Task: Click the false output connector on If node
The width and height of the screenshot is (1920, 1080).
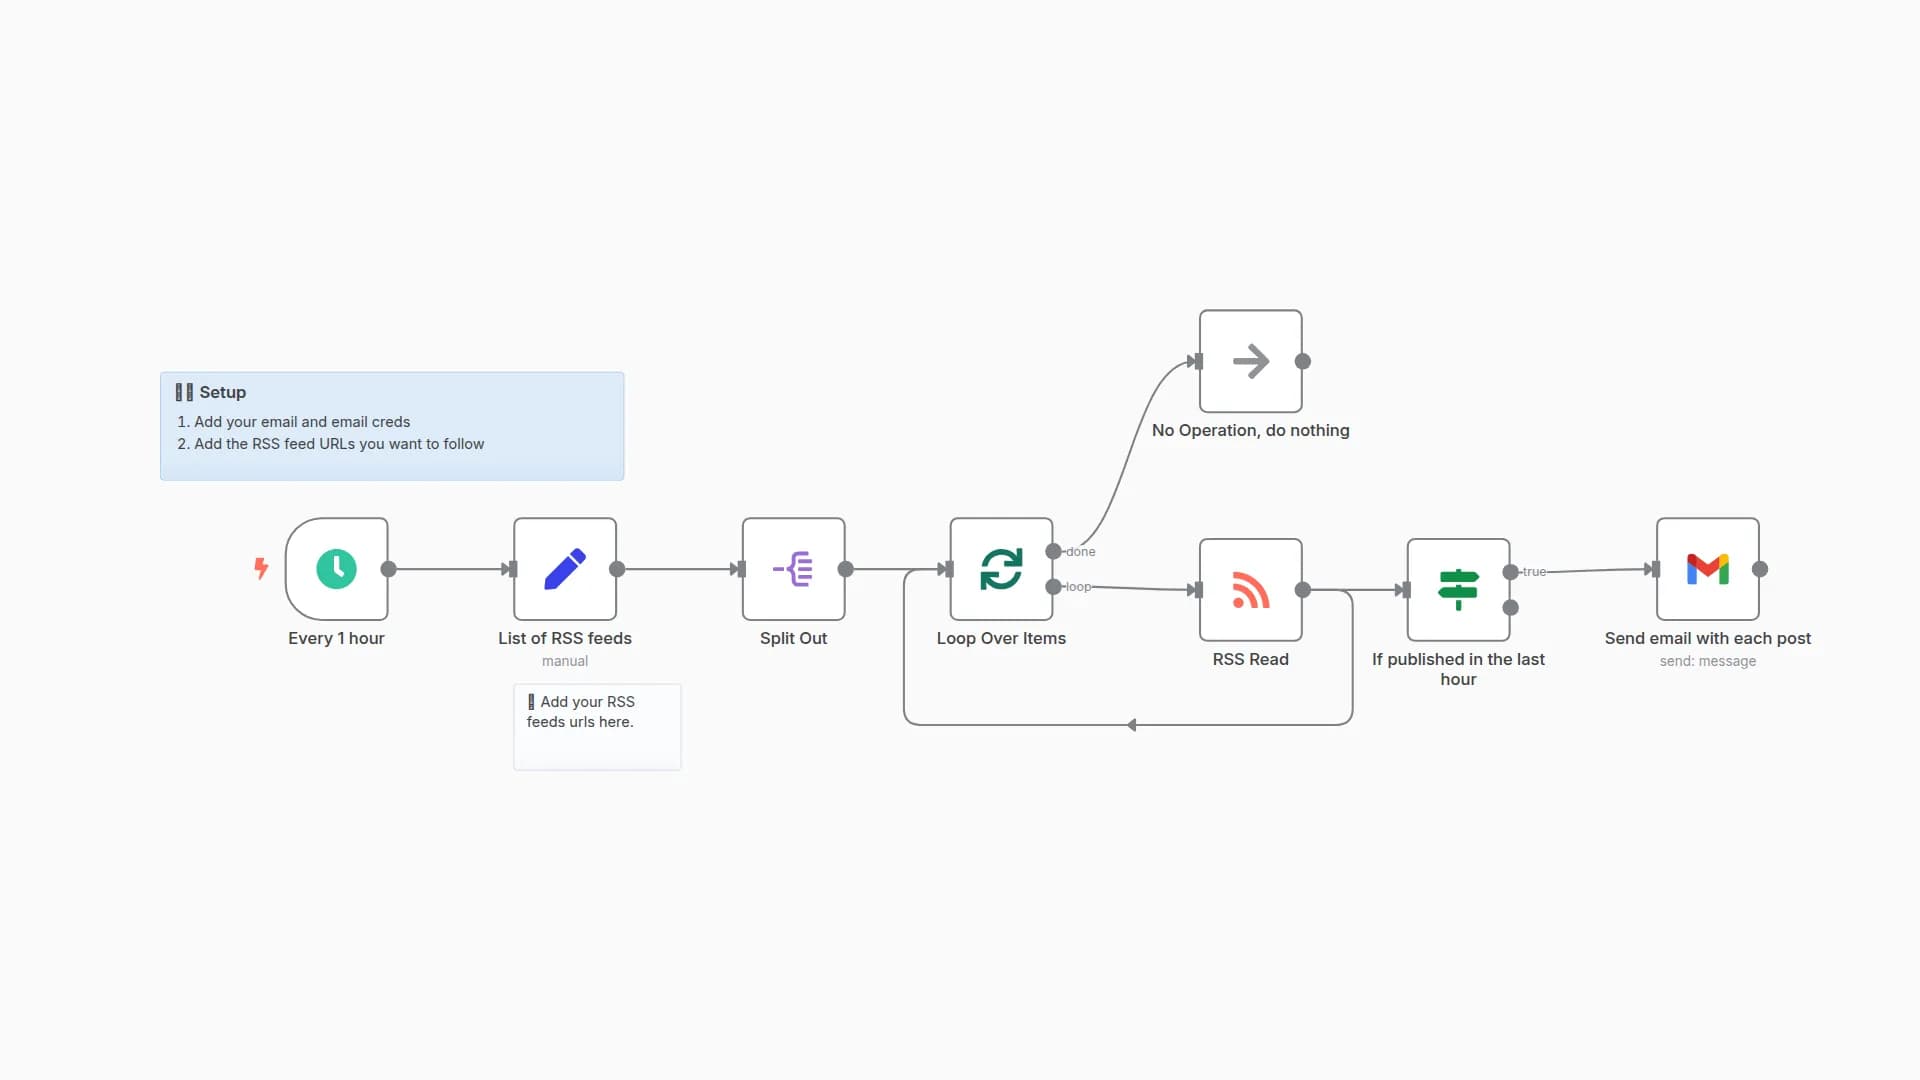Action: pyautogui.click(x=1511, y=608)
